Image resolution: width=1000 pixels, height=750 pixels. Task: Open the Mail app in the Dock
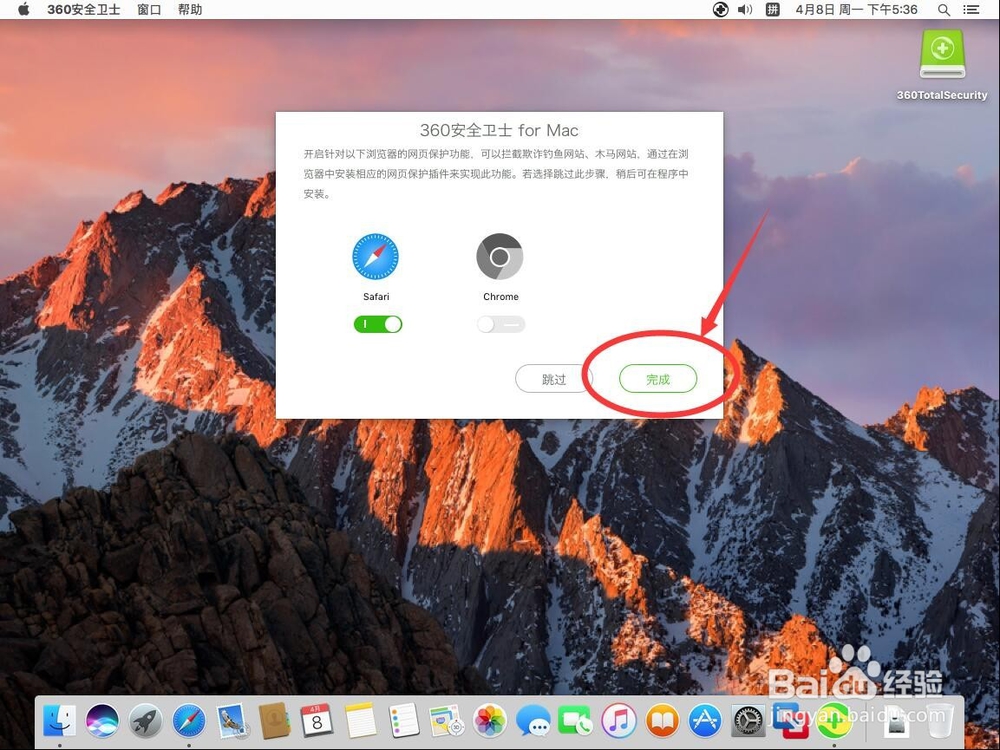pos(231,721)
